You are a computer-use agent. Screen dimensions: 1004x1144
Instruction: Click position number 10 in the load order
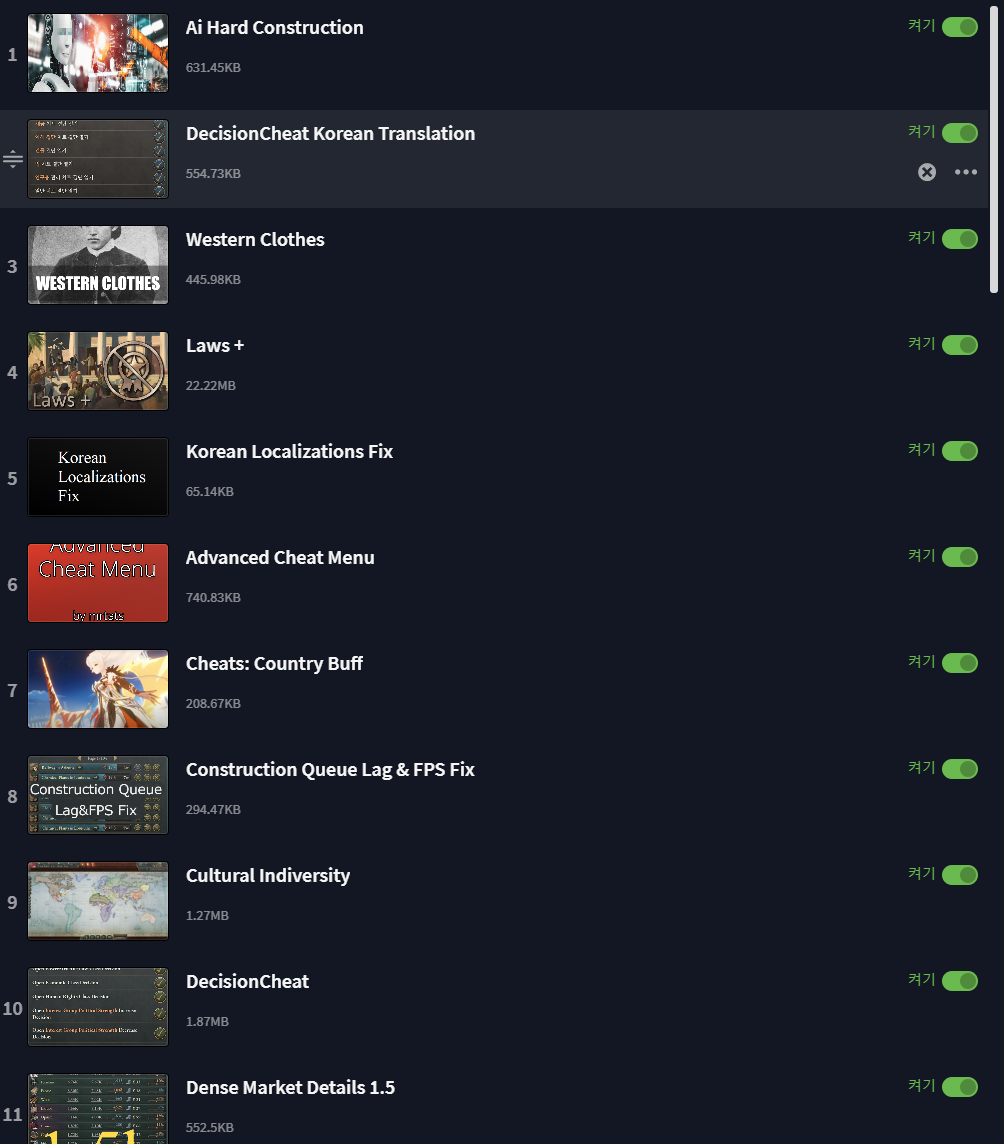click(x=12, y=1008)
